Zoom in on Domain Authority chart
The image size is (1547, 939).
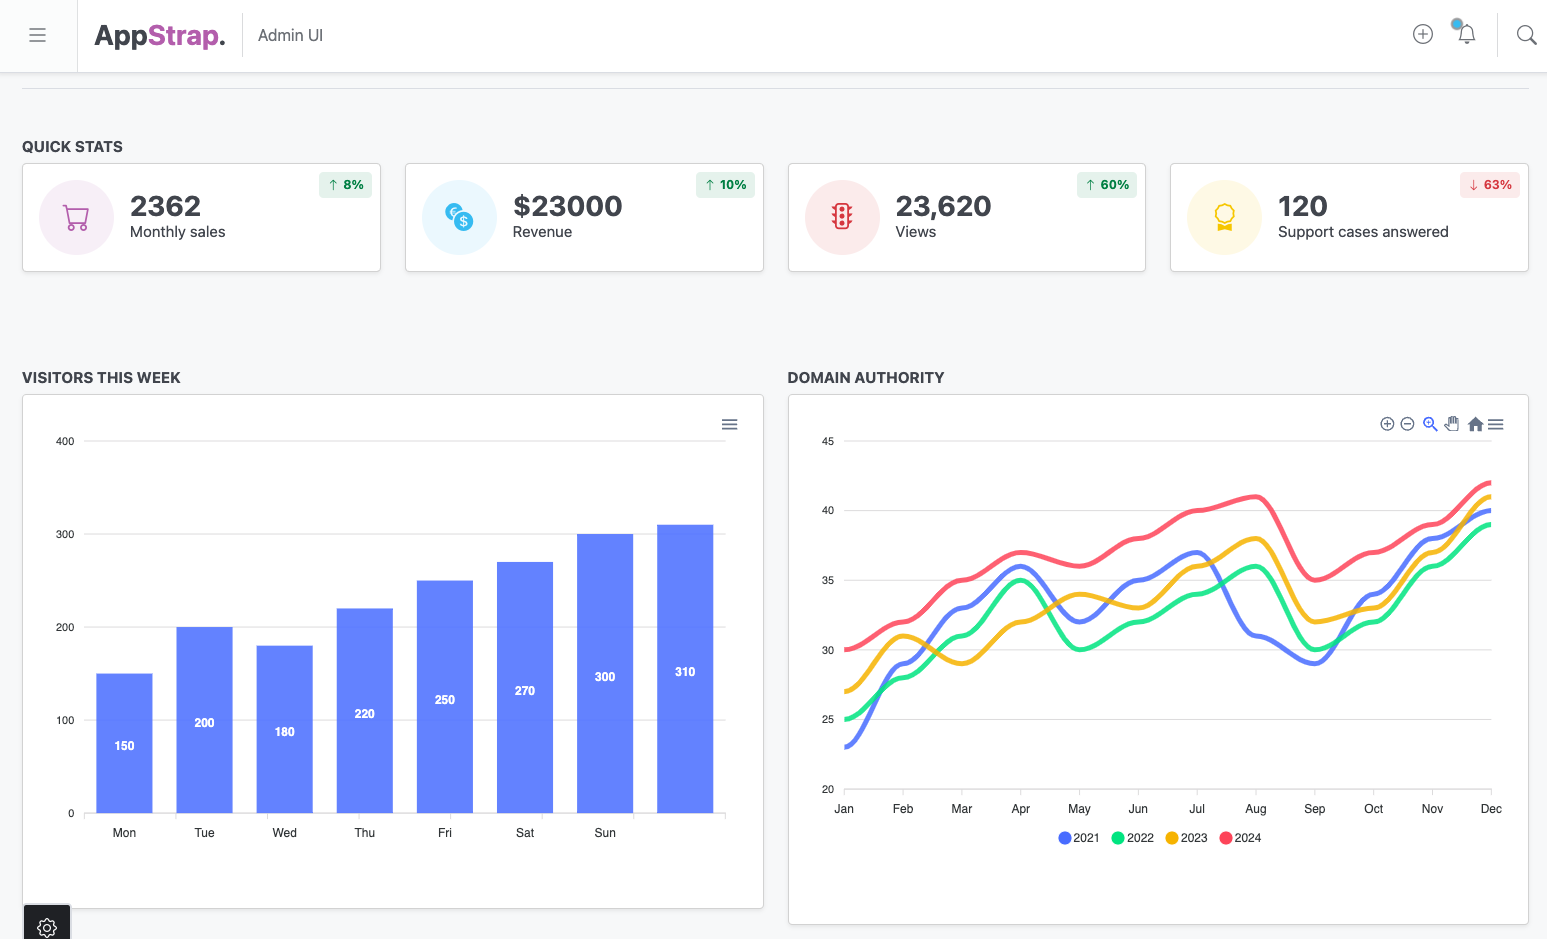pos(1387,424)
